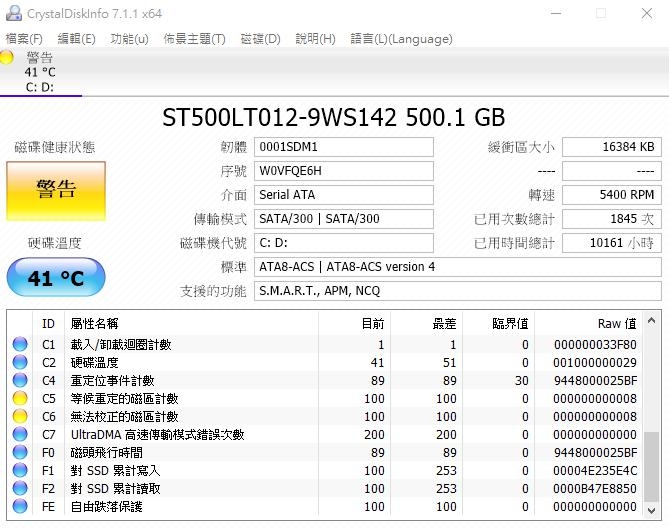Viewport: 669px width, 529px height.
Task: Click the CrystalDiskInfo app icon in title bar
Action: (x=14, y=14)
